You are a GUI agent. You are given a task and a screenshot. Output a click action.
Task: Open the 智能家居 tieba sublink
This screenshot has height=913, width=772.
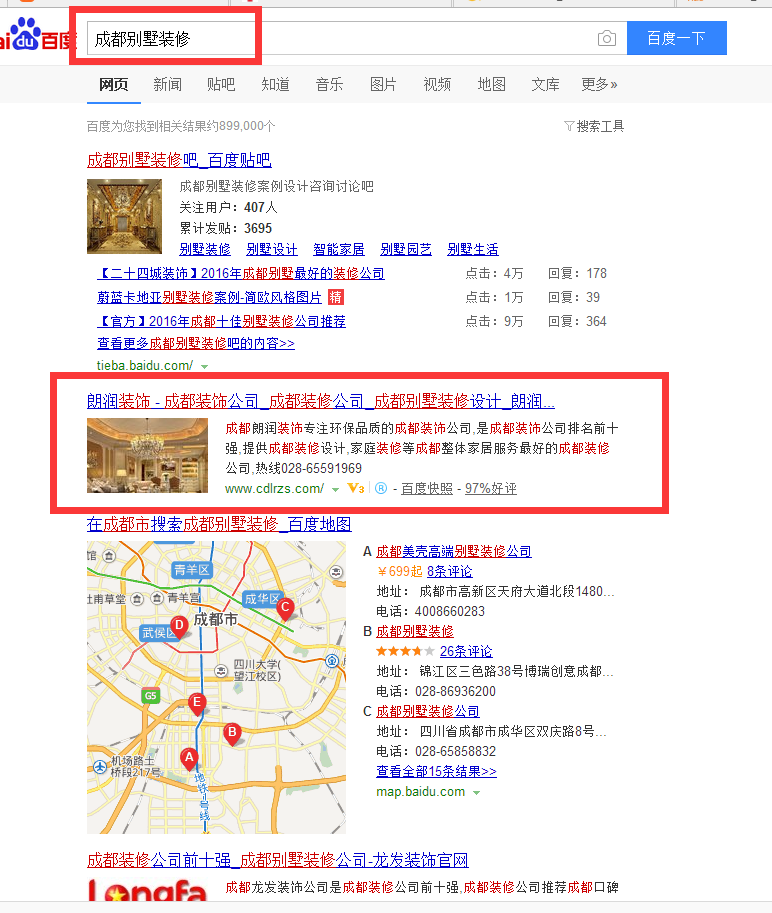(x=339, y=249)
